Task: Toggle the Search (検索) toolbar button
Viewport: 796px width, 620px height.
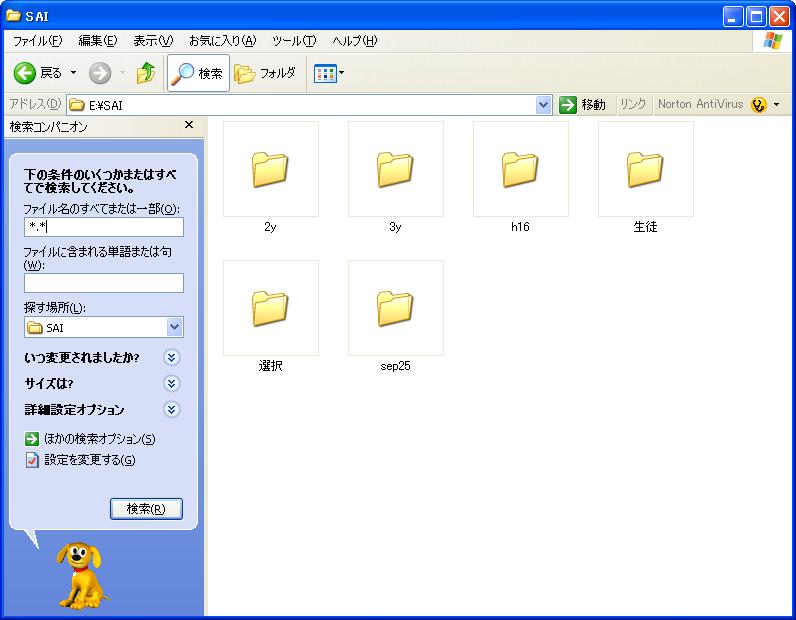Action: click(198, 73)
